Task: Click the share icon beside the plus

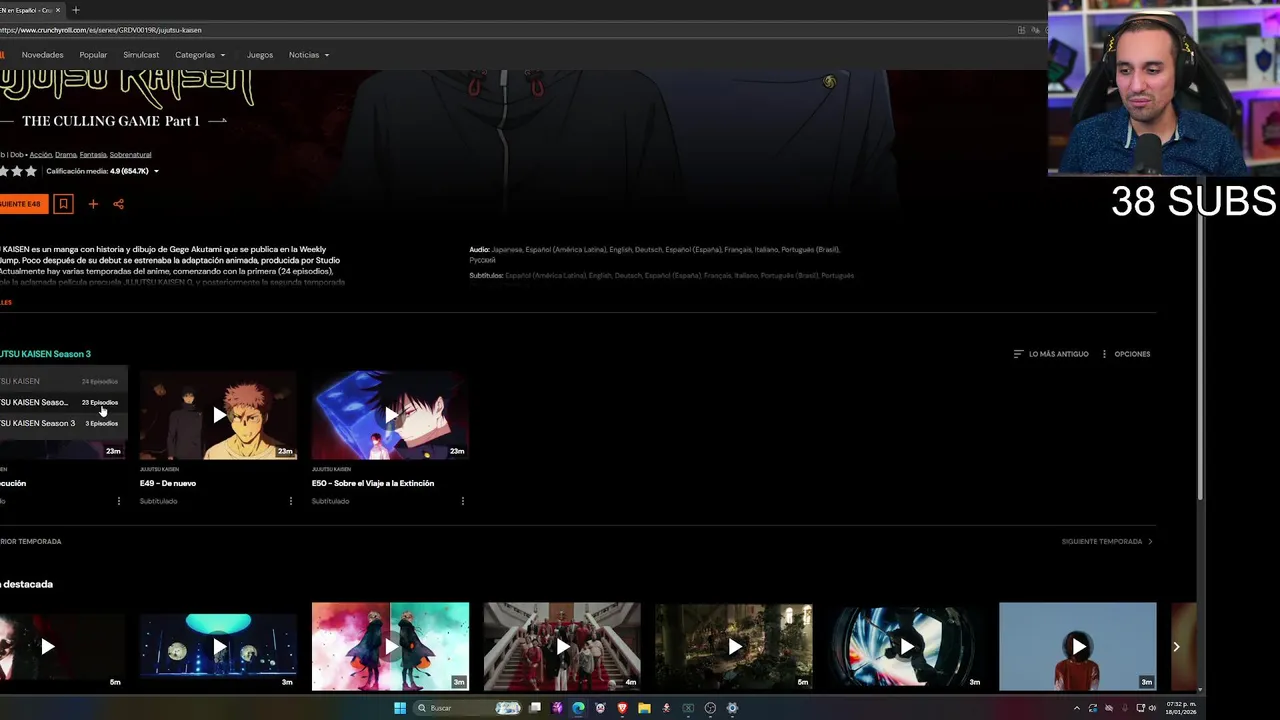Action: 118,204
